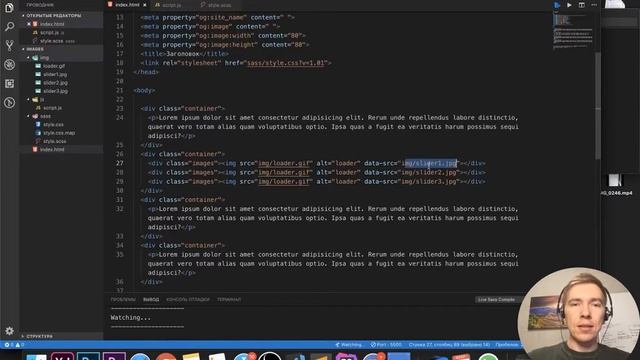Close the index.html editor tab
This screenshot has height=360, width=640.
coord(145,5)
